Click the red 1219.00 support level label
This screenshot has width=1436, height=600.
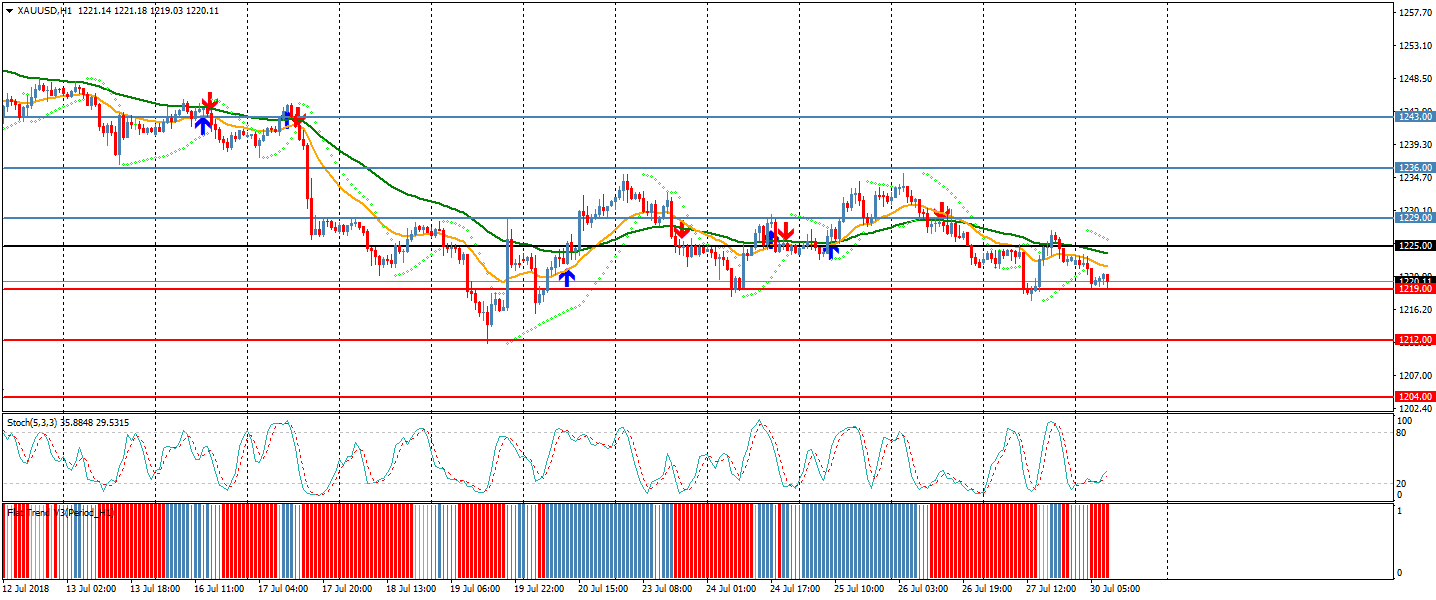1415,289
